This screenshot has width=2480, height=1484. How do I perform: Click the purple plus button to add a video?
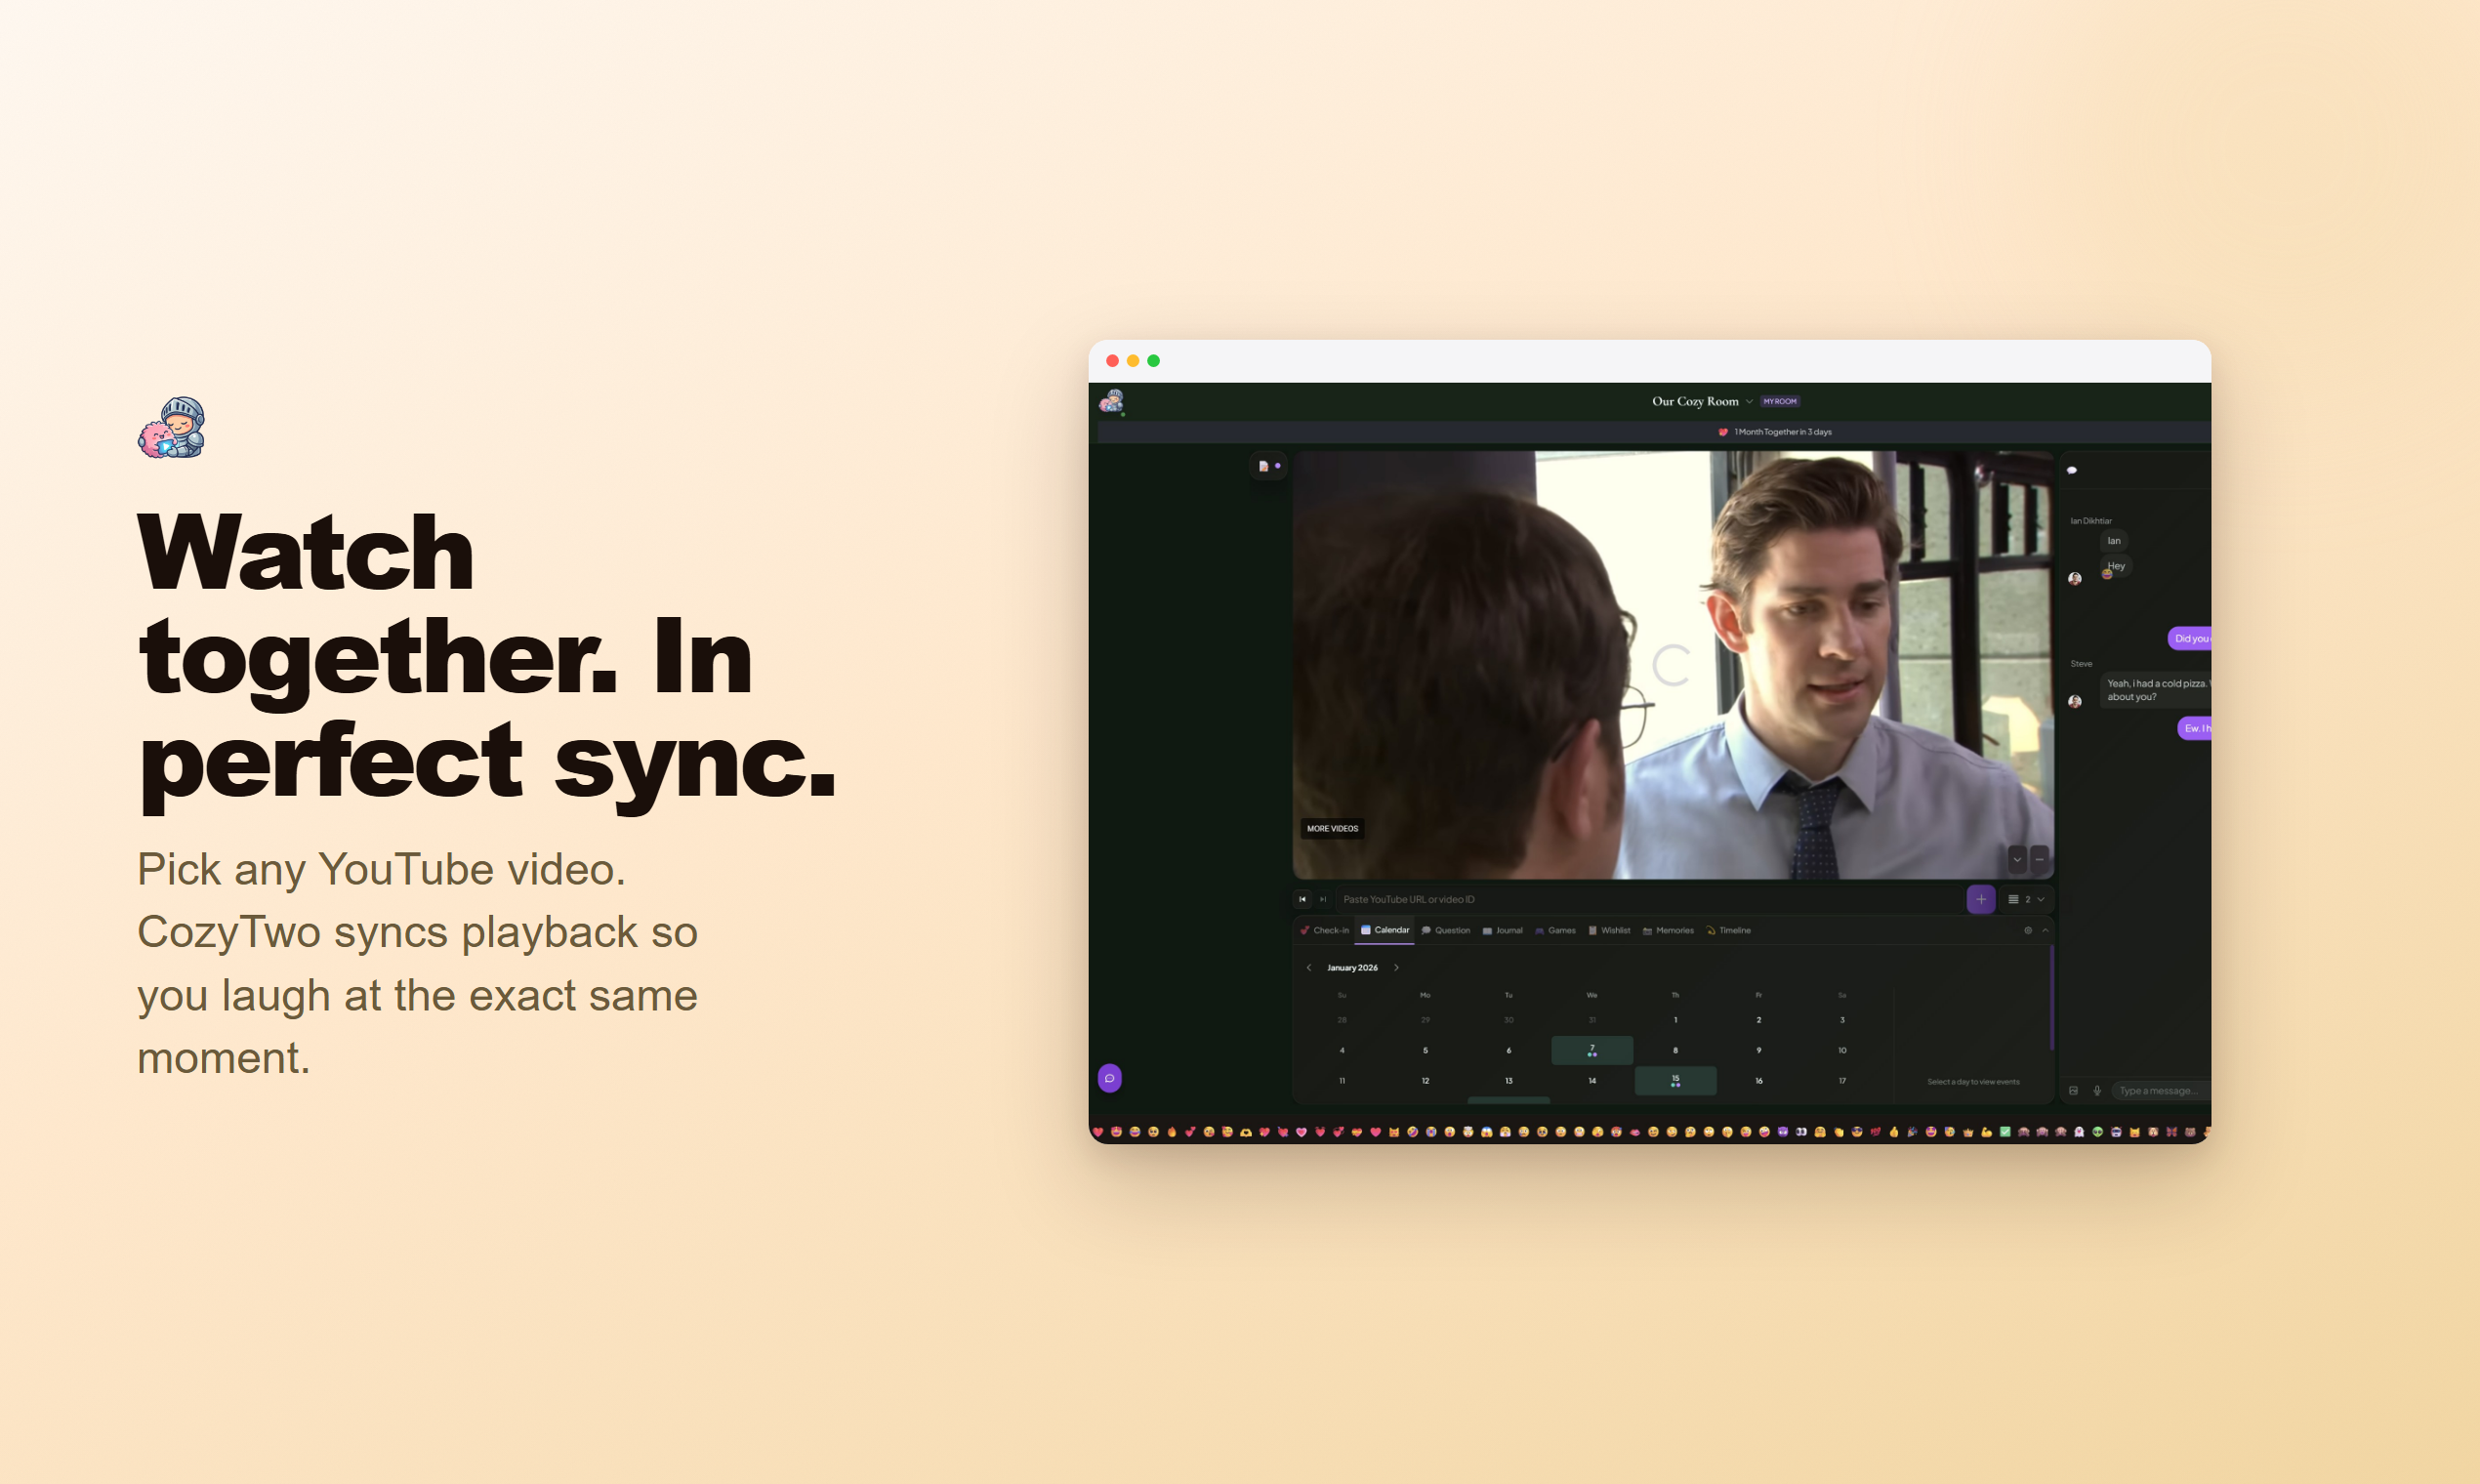[1981, 899]
